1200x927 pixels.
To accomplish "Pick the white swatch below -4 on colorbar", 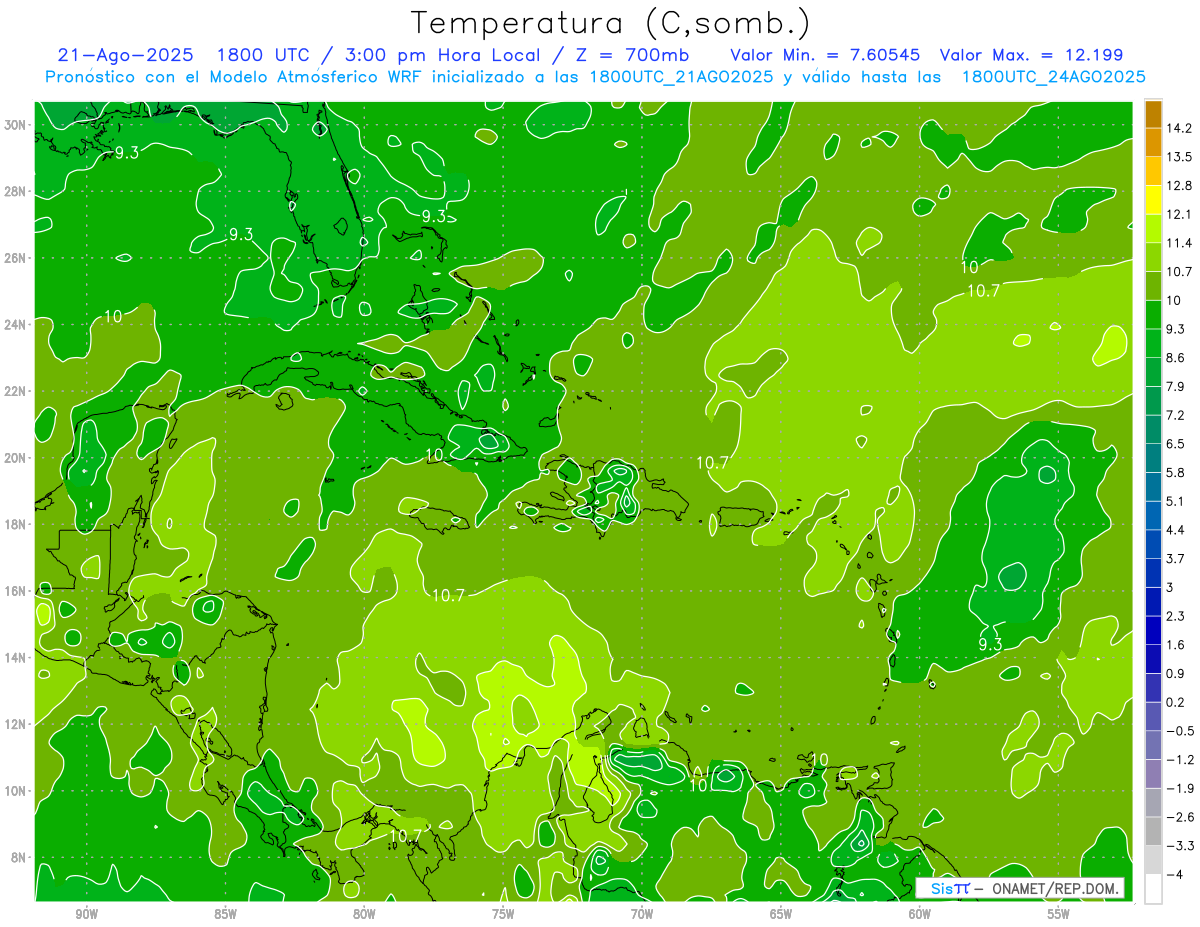I will pyautogui.click(x=1153, y=889).
